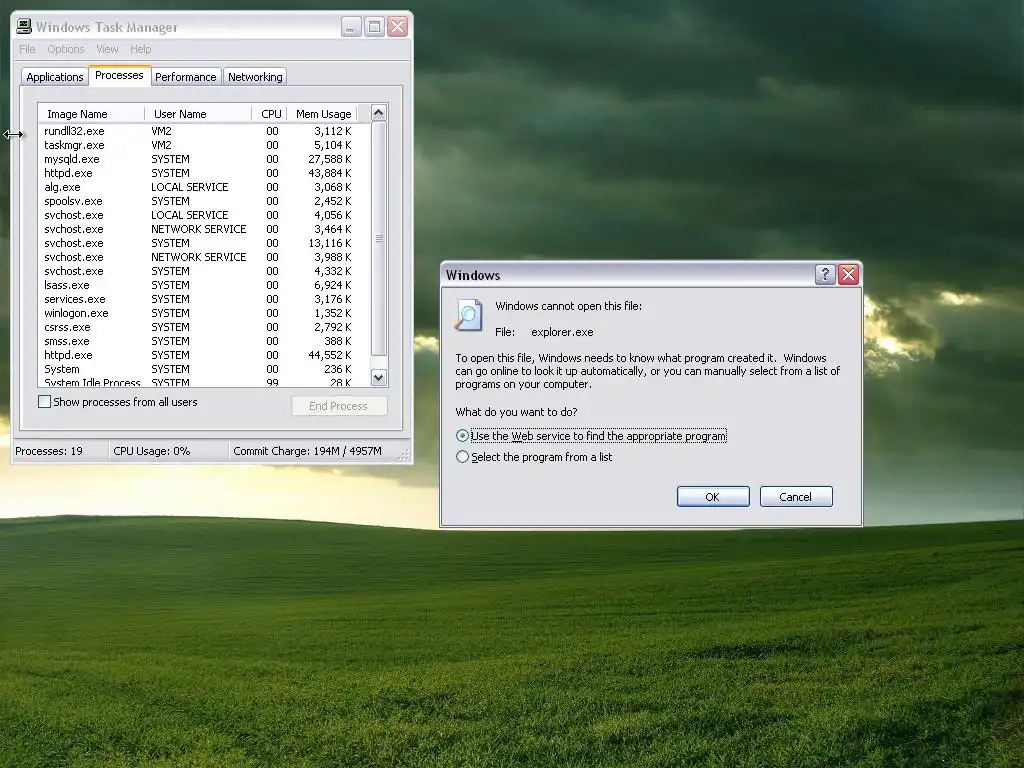Close the Windows cannot open file dialog
This screenshot has height=768, width=1024.
848,274
